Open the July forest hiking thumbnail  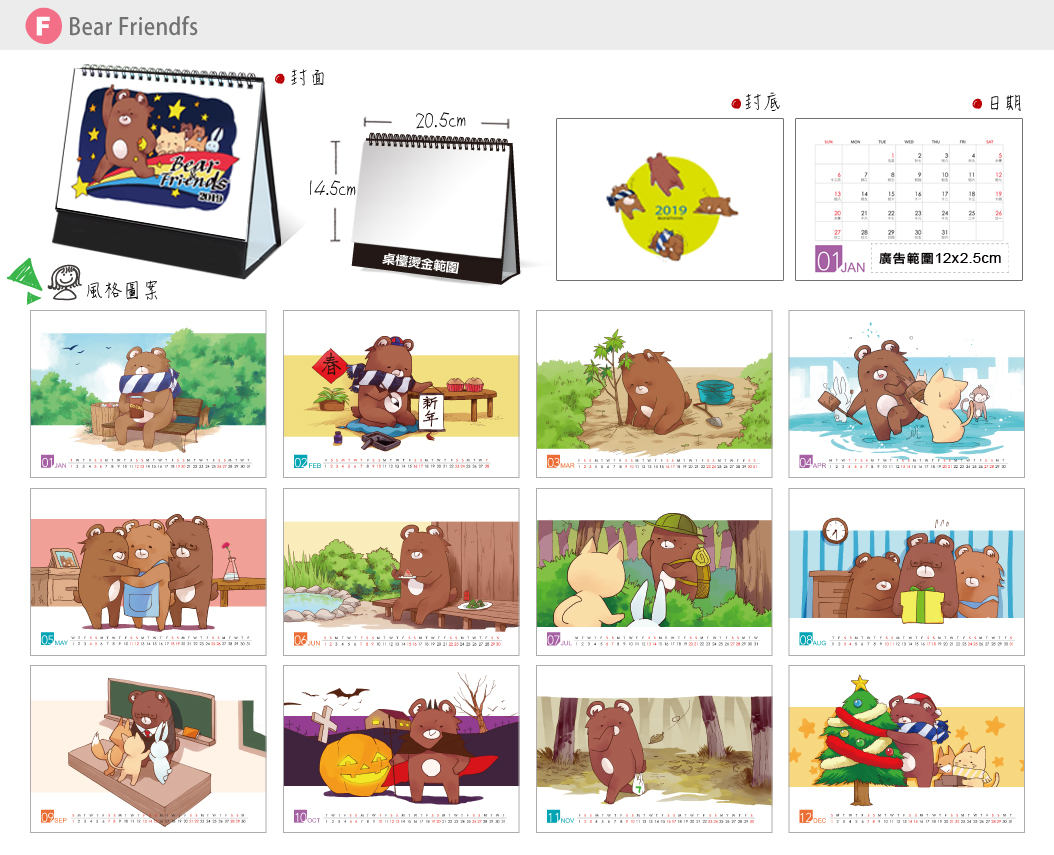pyautogui.click(x=654, y=572)
